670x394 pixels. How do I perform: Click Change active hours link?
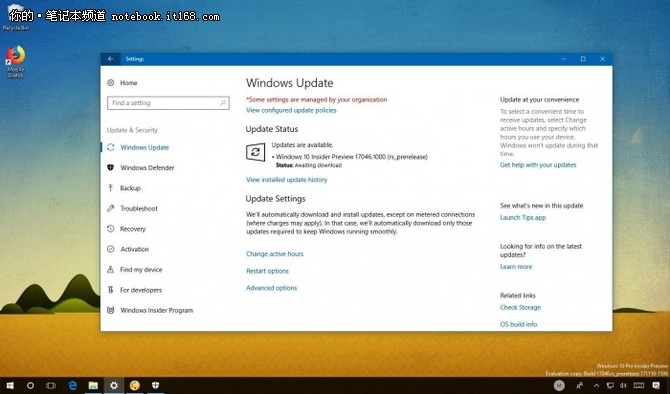(275, 254)
